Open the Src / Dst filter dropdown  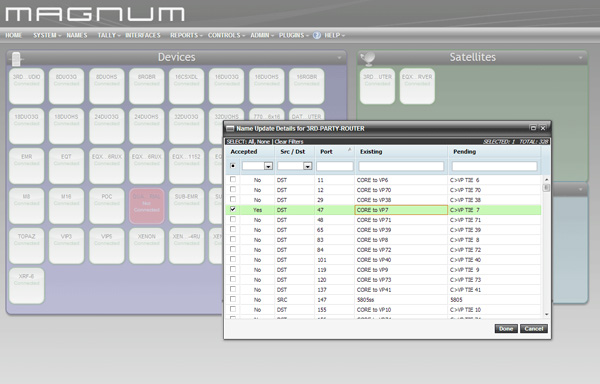pos(307,166)
